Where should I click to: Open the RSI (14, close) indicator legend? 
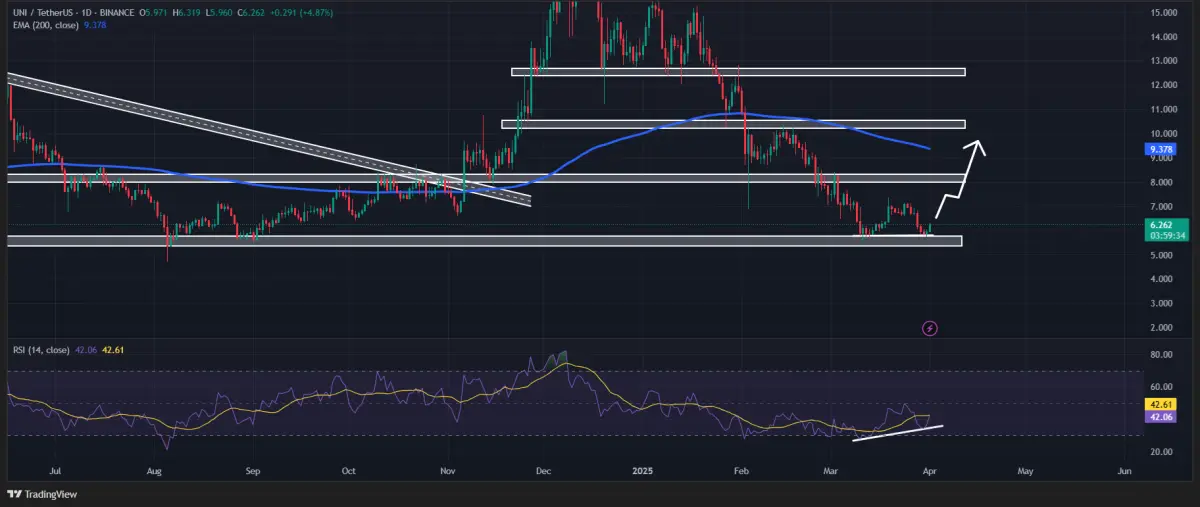coord(40,350)
